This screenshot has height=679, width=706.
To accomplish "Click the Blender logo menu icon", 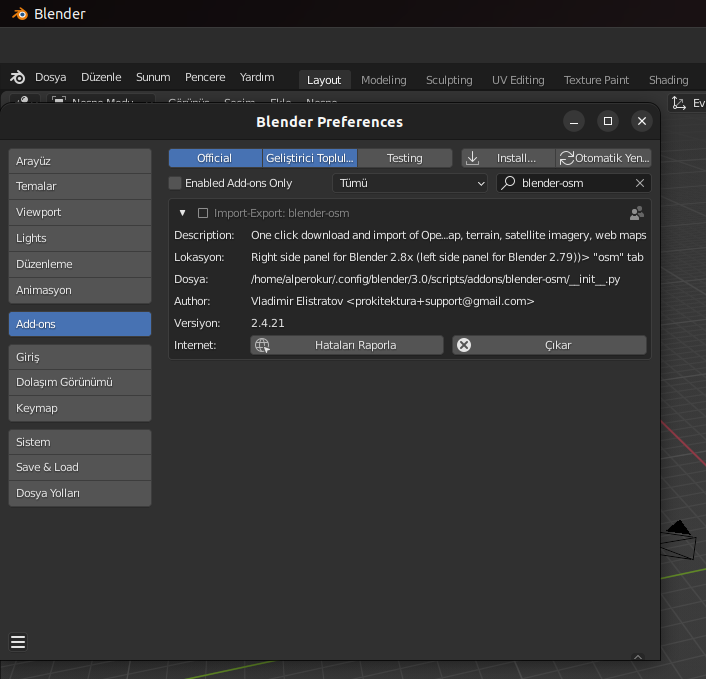I will coord(18,77).
